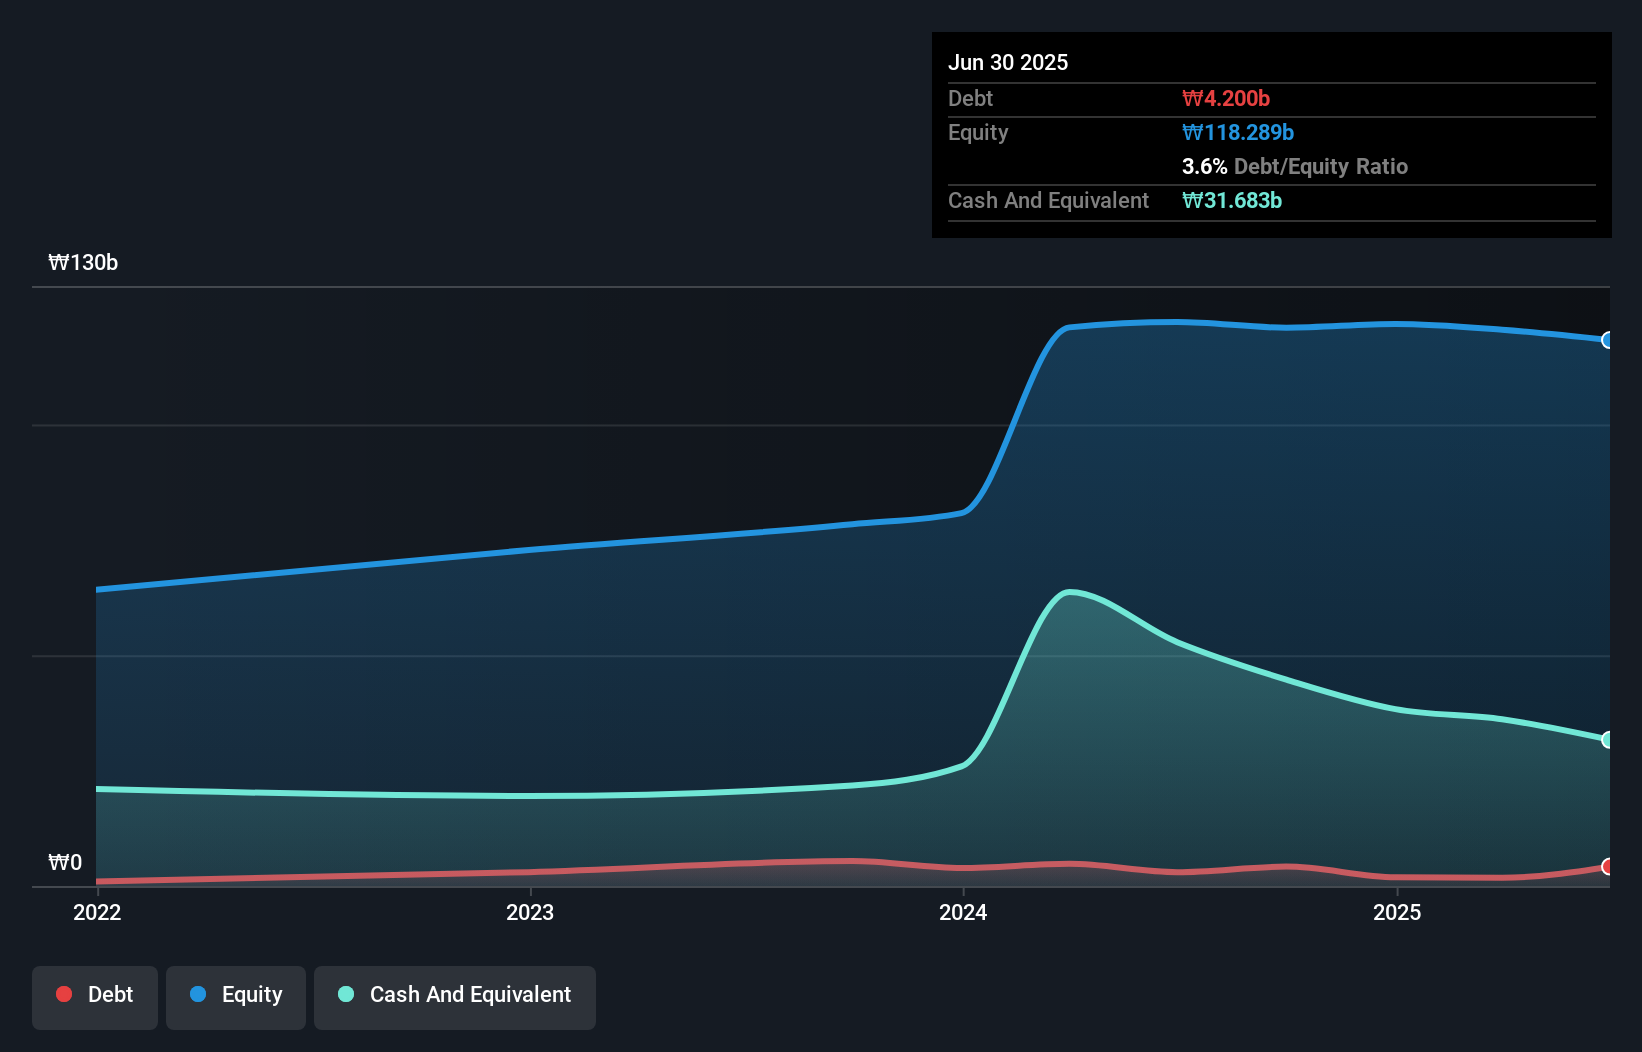Select the Cash endpoint marker at the chart edge
Screen dimensions: 1642x1052
click(1607, 740)
